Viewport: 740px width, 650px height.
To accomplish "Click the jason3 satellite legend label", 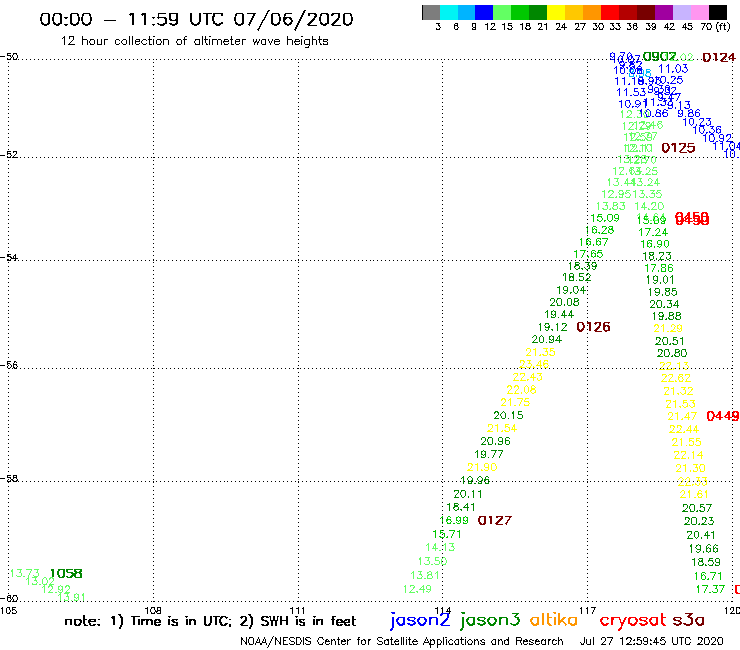I will click(490, 620).
